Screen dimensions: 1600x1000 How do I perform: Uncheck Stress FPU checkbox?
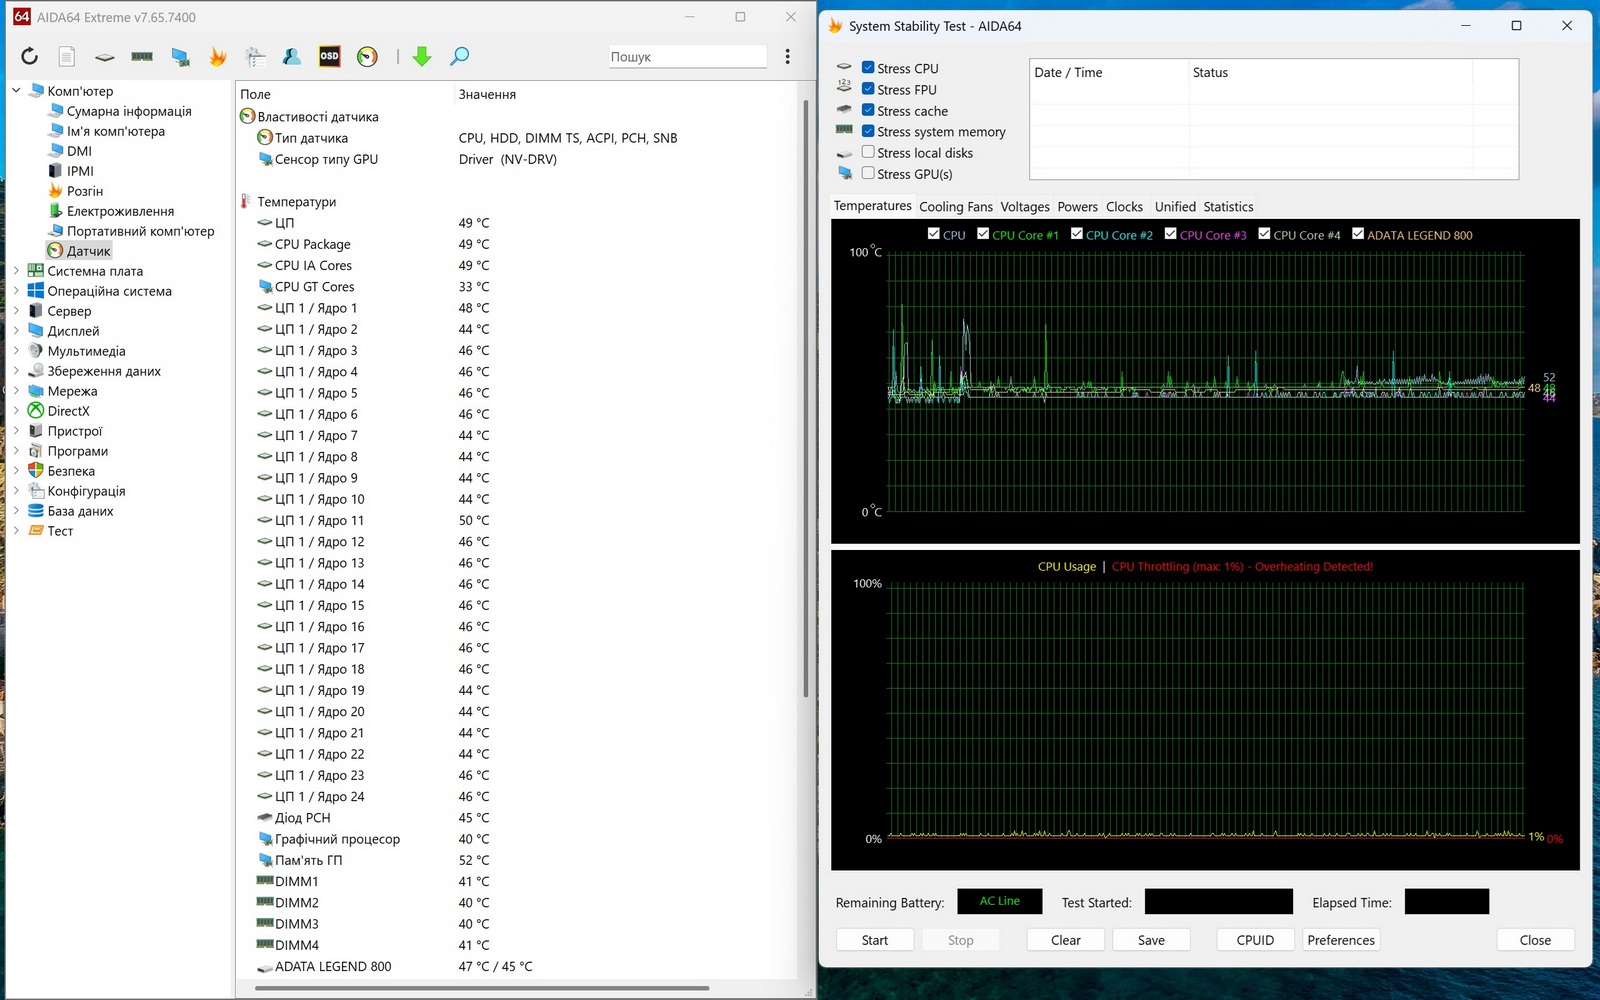[x=868, y=89]
